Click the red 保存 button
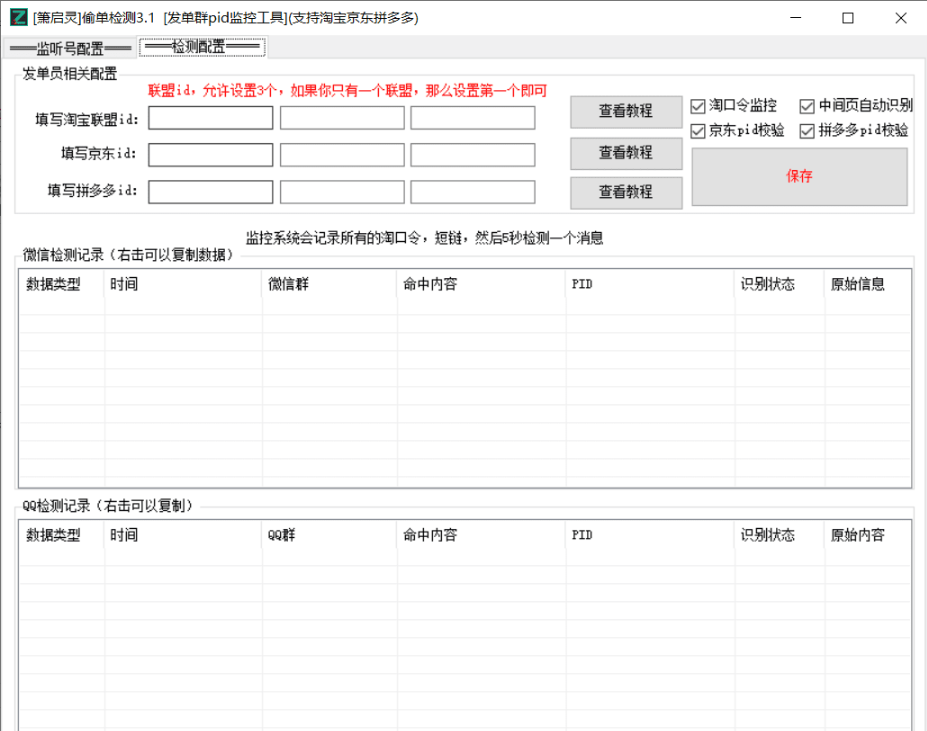Viewport: 927px width, 731px height. [x=799, y=176]
